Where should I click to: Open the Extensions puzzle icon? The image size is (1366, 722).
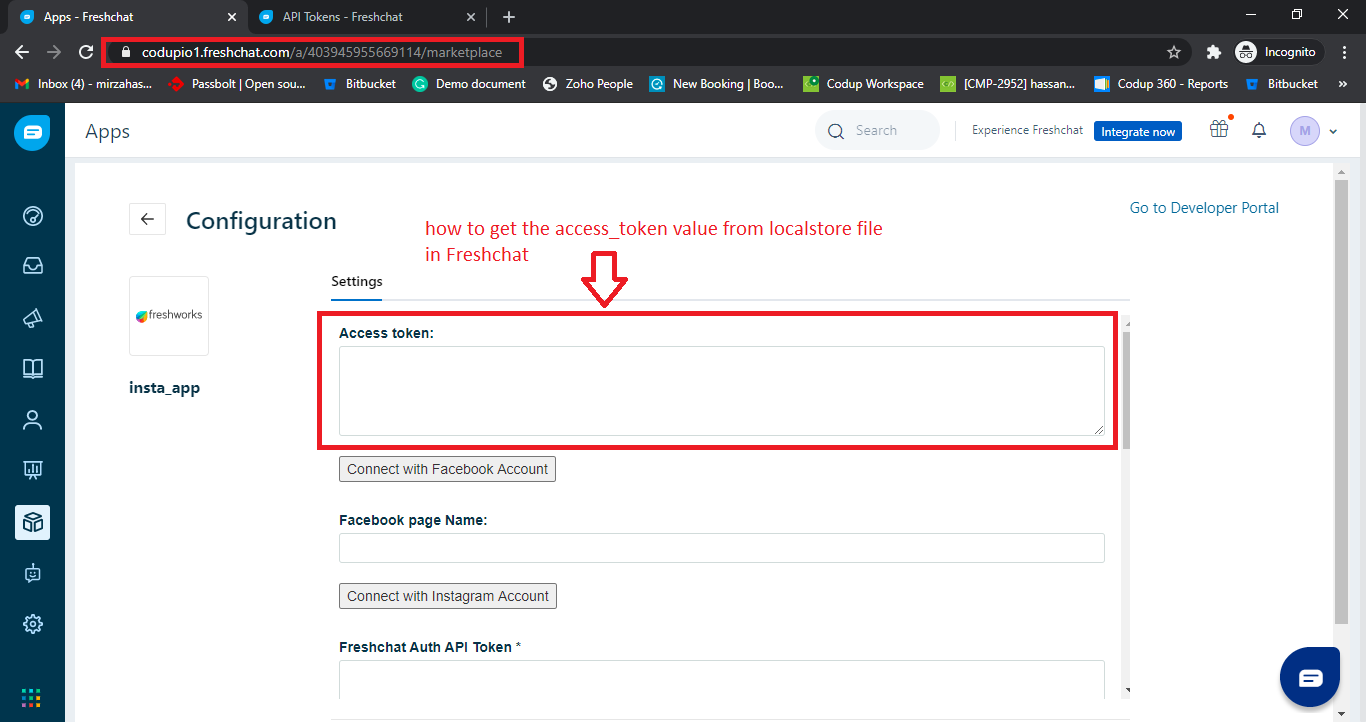pyautogui.click(x=1214, y=52)
